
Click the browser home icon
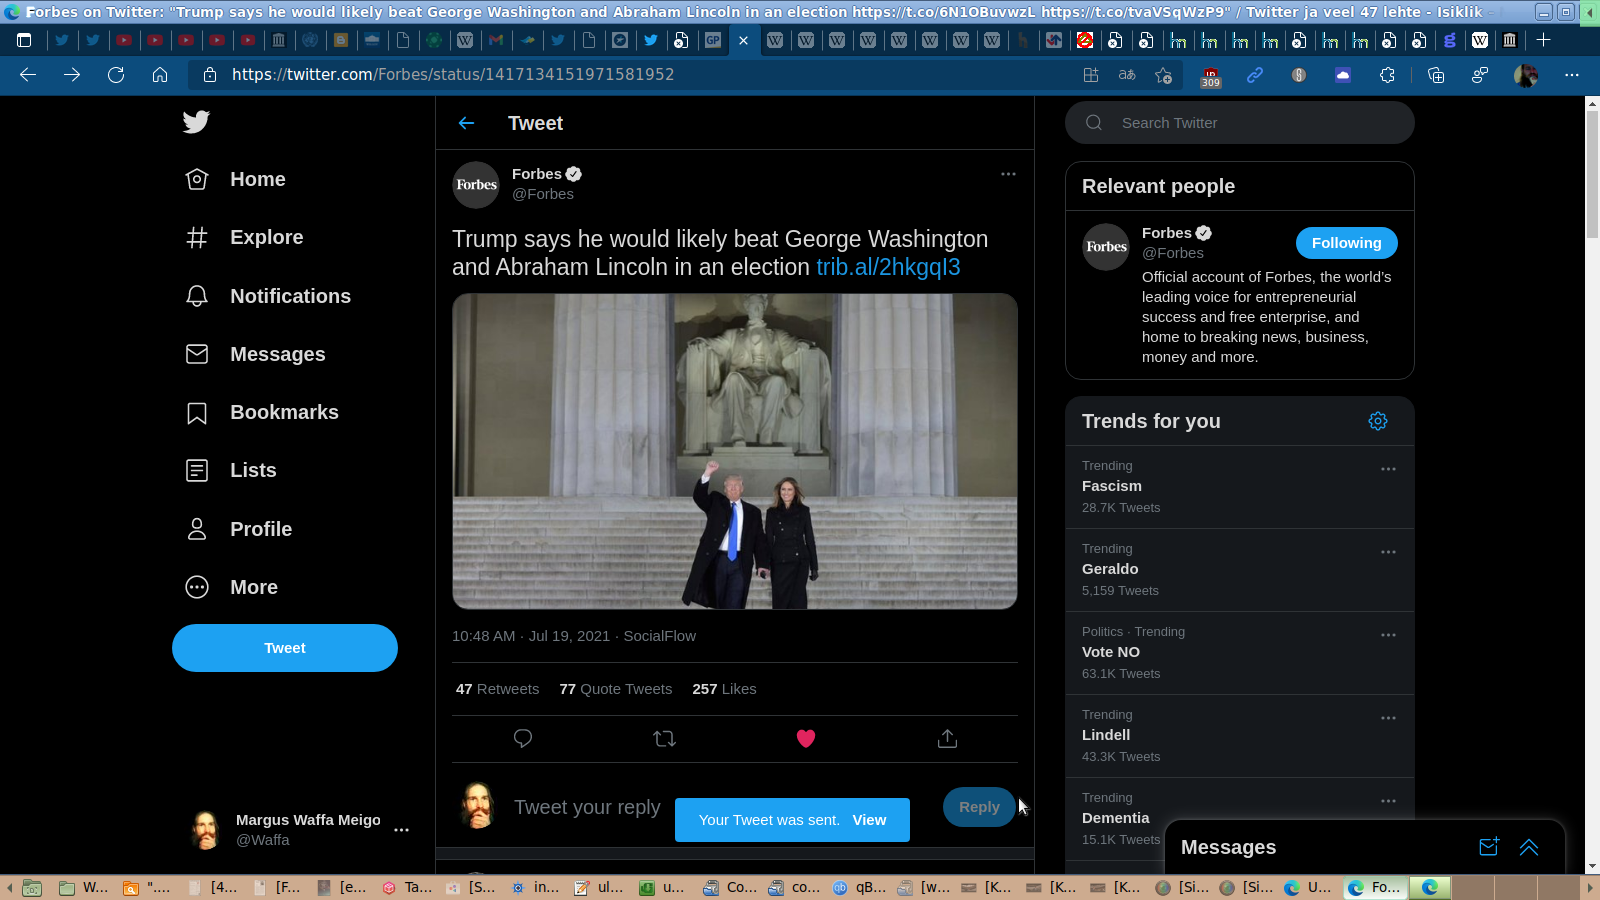coord(160,75)
